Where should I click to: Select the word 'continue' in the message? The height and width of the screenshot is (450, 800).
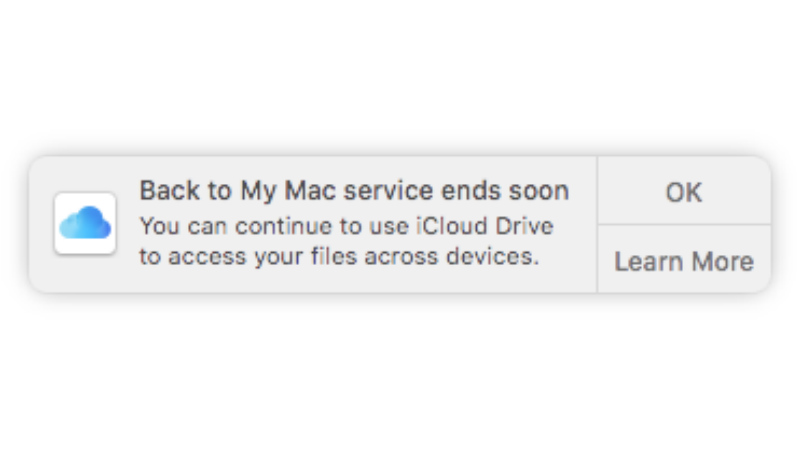click(283, 226)
